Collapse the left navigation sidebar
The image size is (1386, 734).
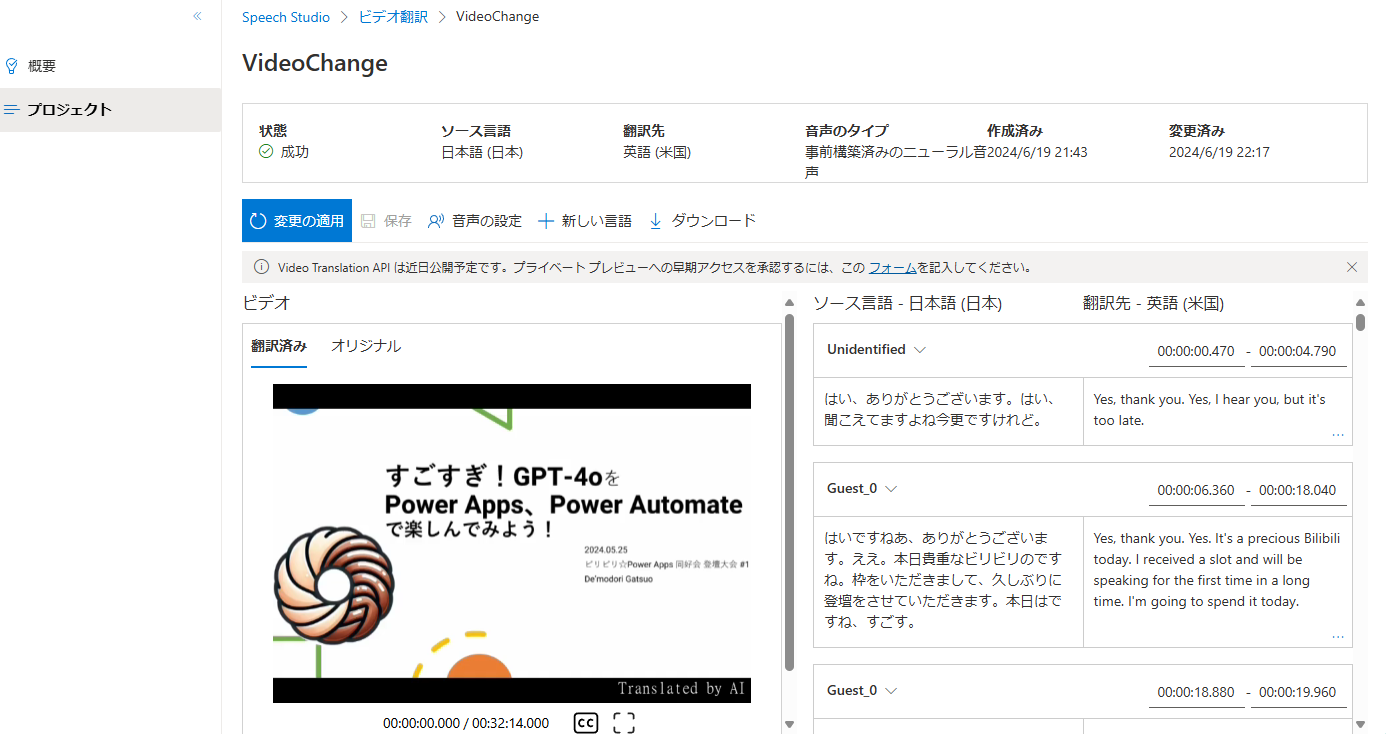tap(197, 16)
